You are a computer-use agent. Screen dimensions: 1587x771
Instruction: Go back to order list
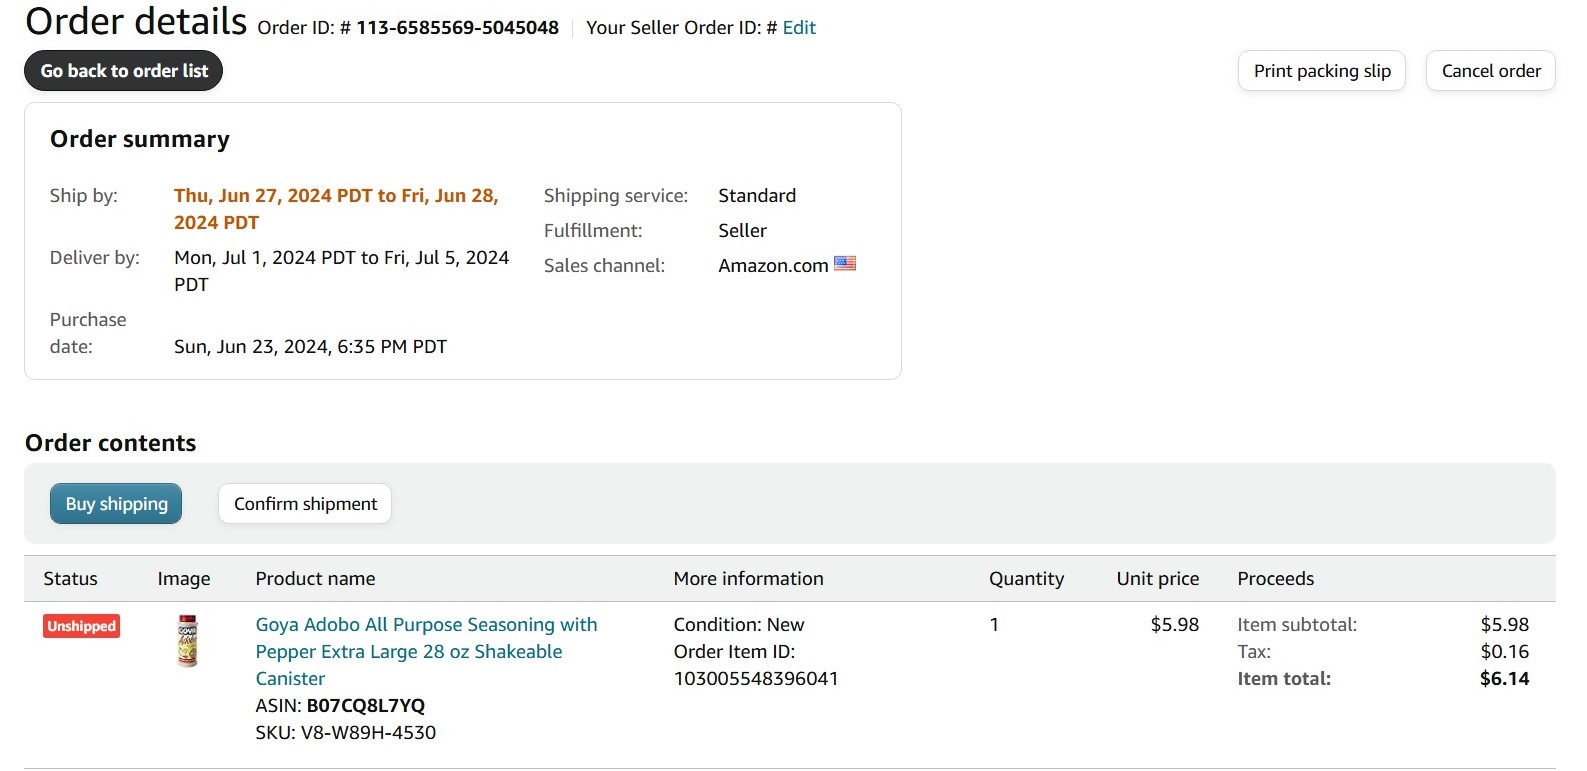click(124, 71)
